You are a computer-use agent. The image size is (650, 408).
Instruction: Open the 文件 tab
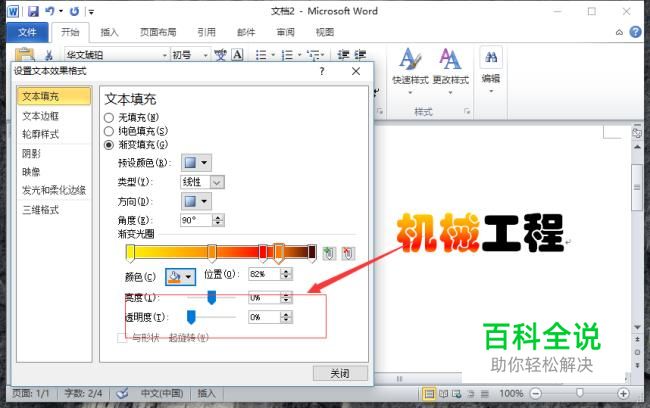27,32
